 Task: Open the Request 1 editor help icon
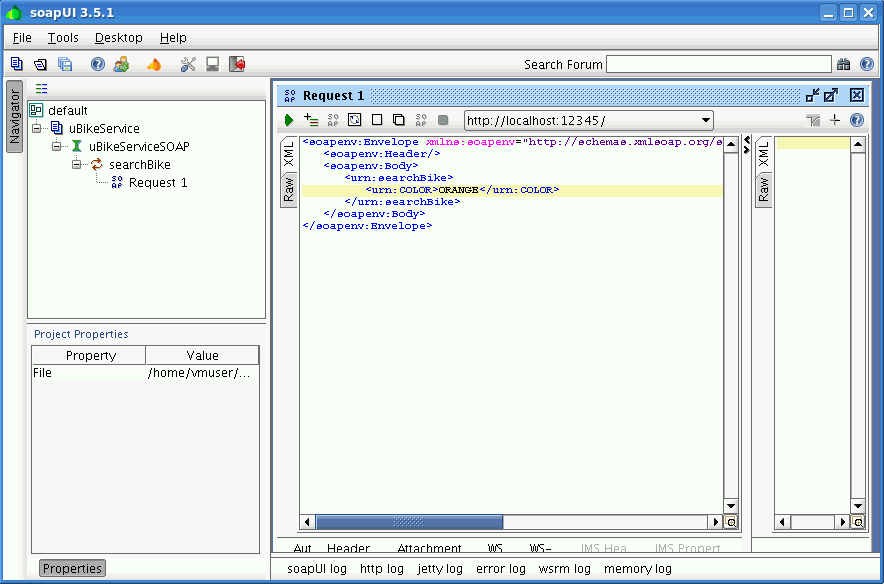point(857,120)
